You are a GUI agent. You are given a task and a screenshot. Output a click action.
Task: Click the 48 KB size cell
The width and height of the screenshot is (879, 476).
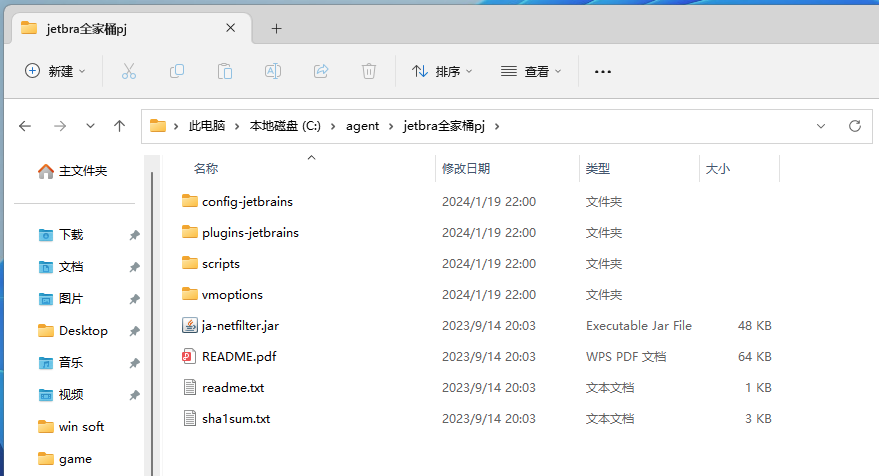(x=755, y=326)
